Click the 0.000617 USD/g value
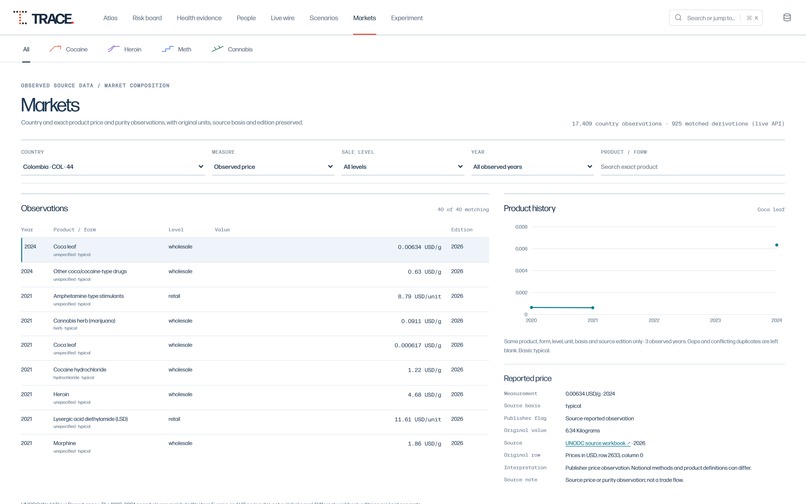The height and width of the screenshot is (504, 806). [418, 345]
